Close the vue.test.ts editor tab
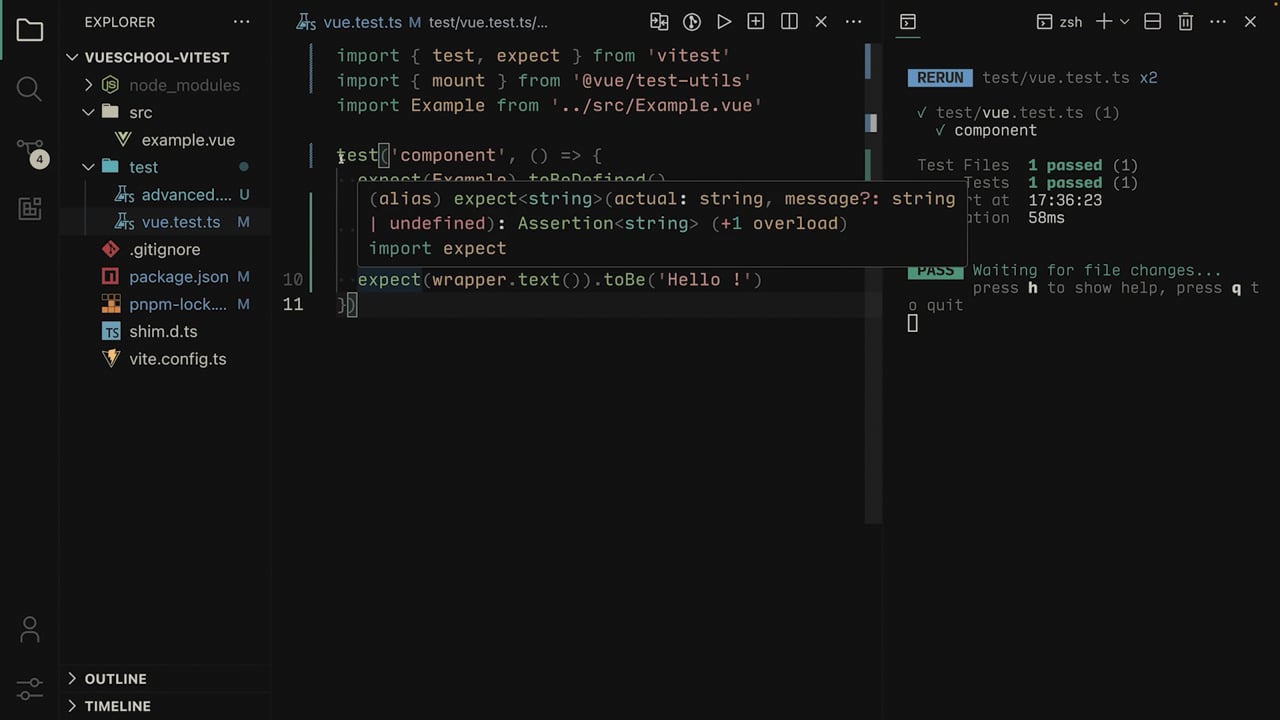The image size is (1280, 720). [821, 22]
